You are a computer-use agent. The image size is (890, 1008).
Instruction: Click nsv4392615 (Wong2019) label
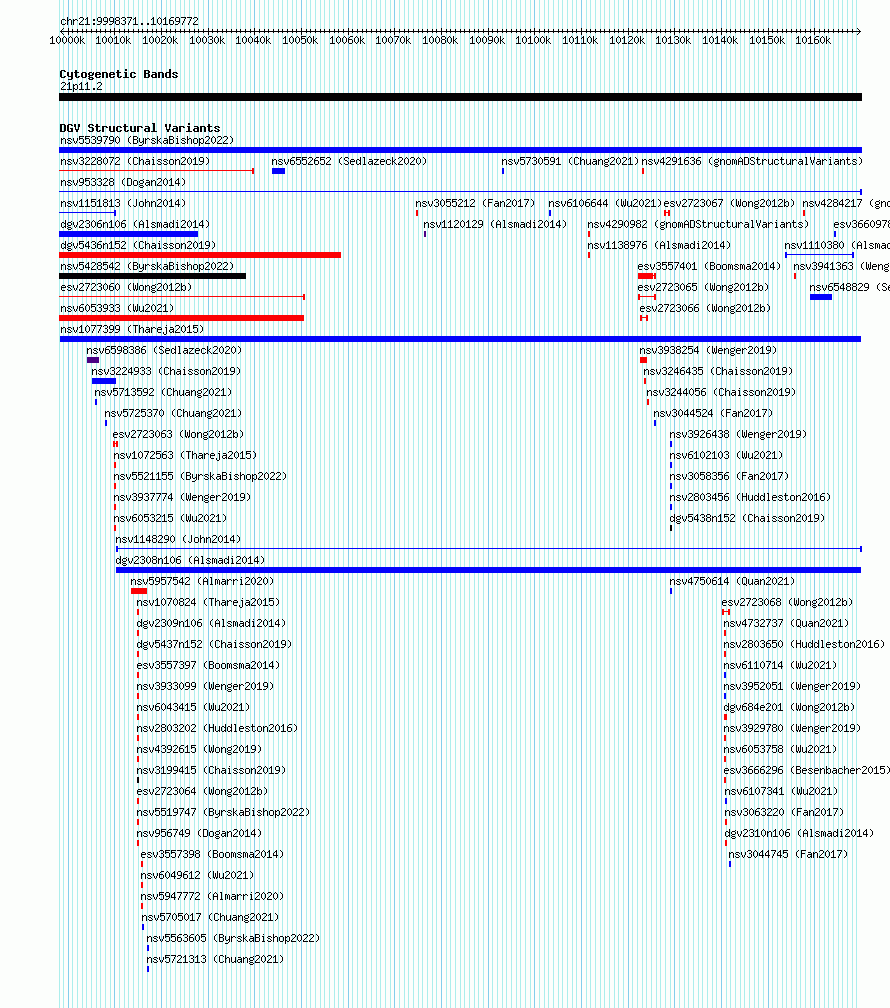point(199,750)
